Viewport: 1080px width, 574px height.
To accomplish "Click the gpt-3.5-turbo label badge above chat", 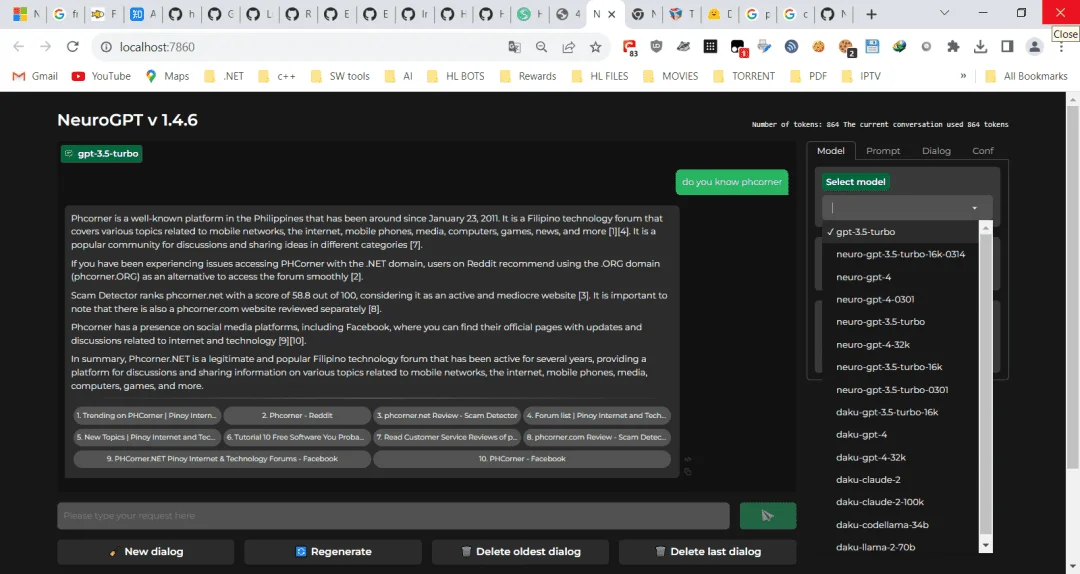I will 102,154.
